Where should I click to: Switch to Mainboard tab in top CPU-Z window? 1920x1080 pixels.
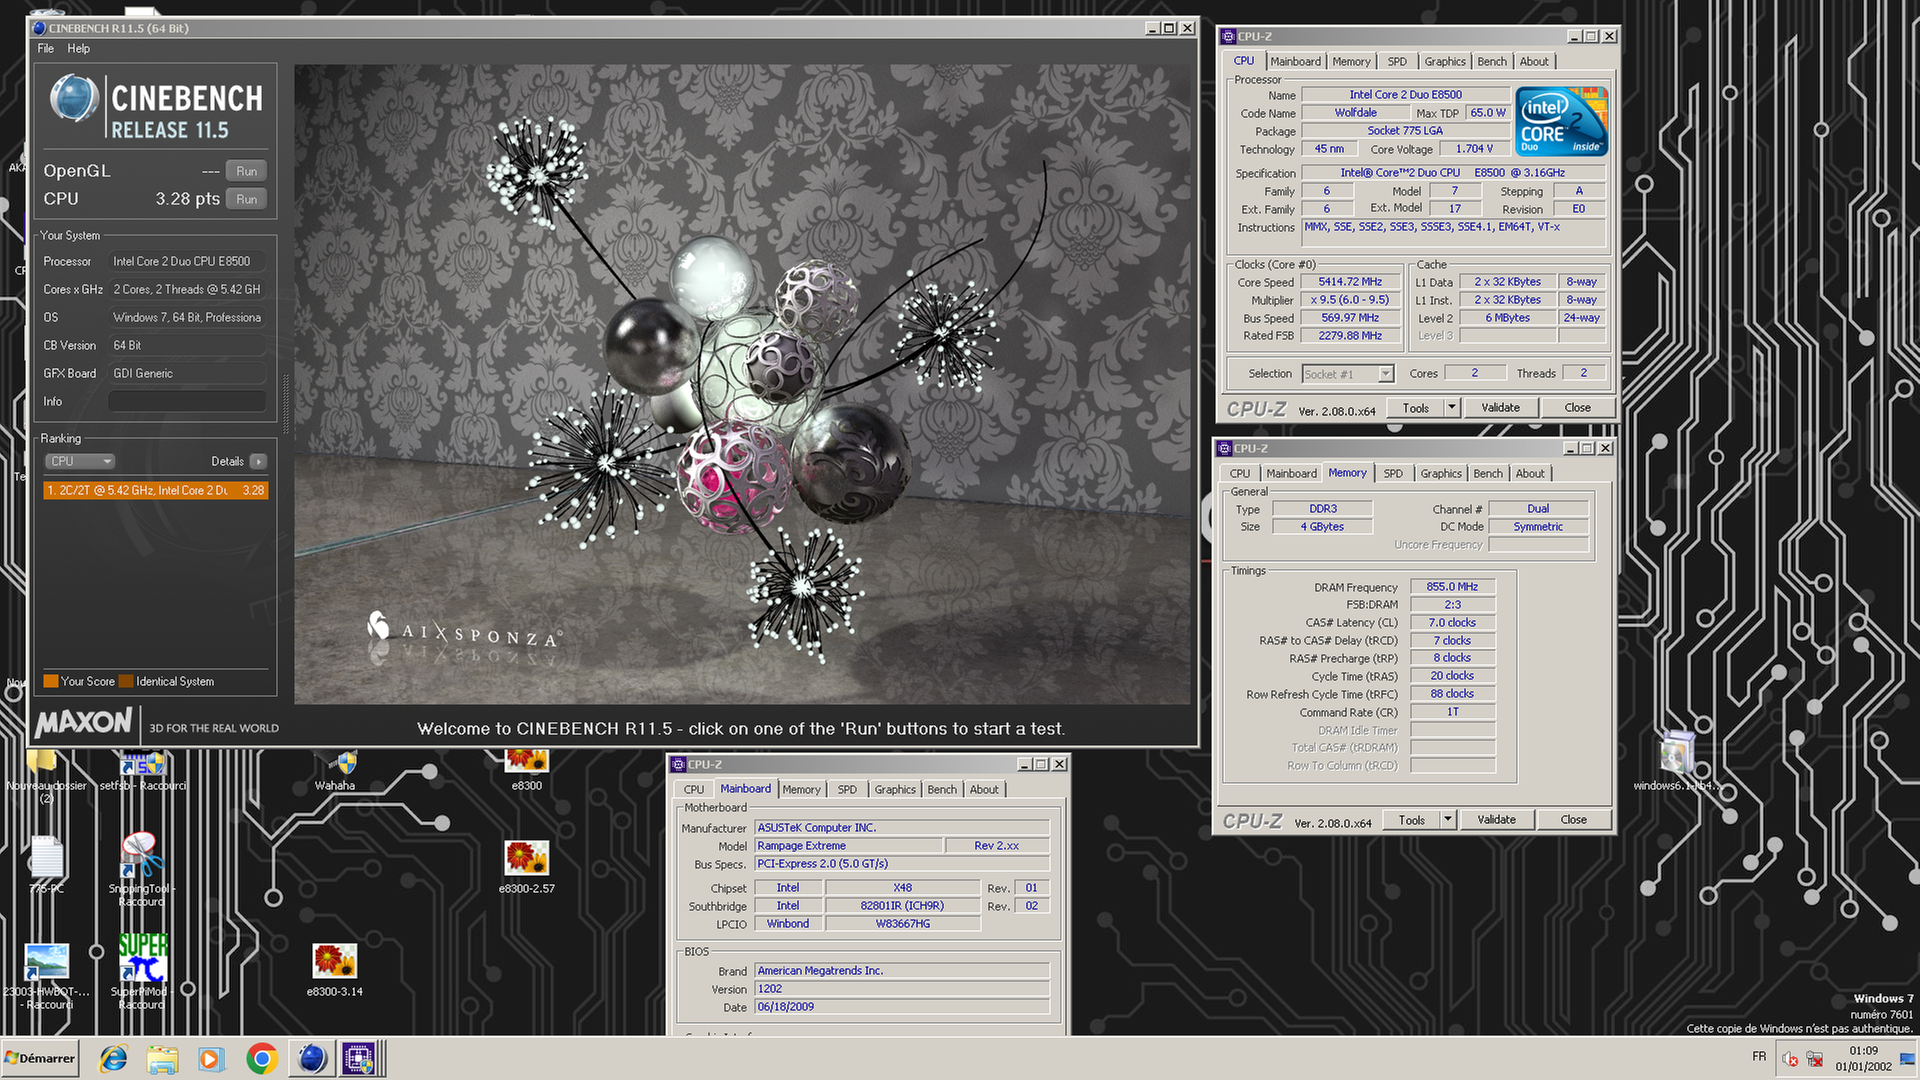click(x=1296, y=61)
